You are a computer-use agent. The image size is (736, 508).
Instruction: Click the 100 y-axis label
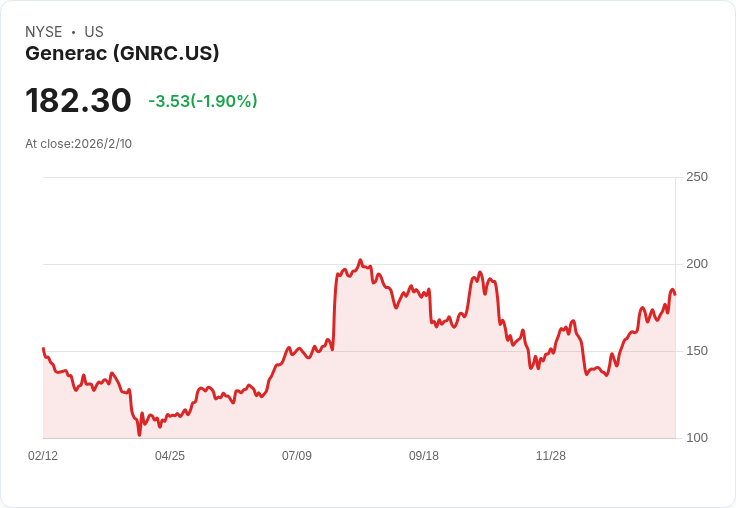click(697, 438)
